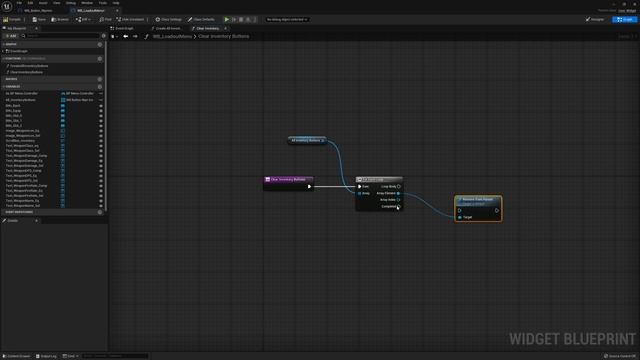Switch to the first WB_Button asset tab
The image size is (640, 360).
pyautogui.click(x=38, y=11)
